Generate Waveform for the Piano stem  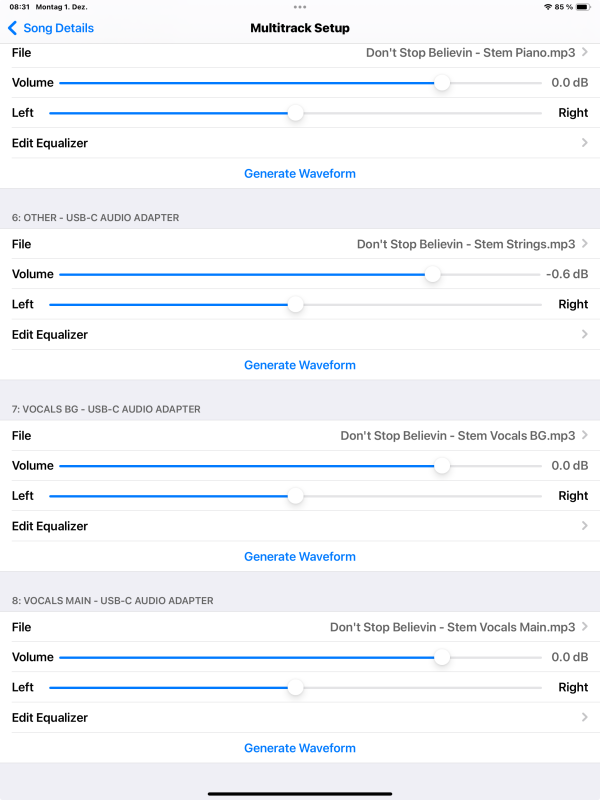(300, 174)
